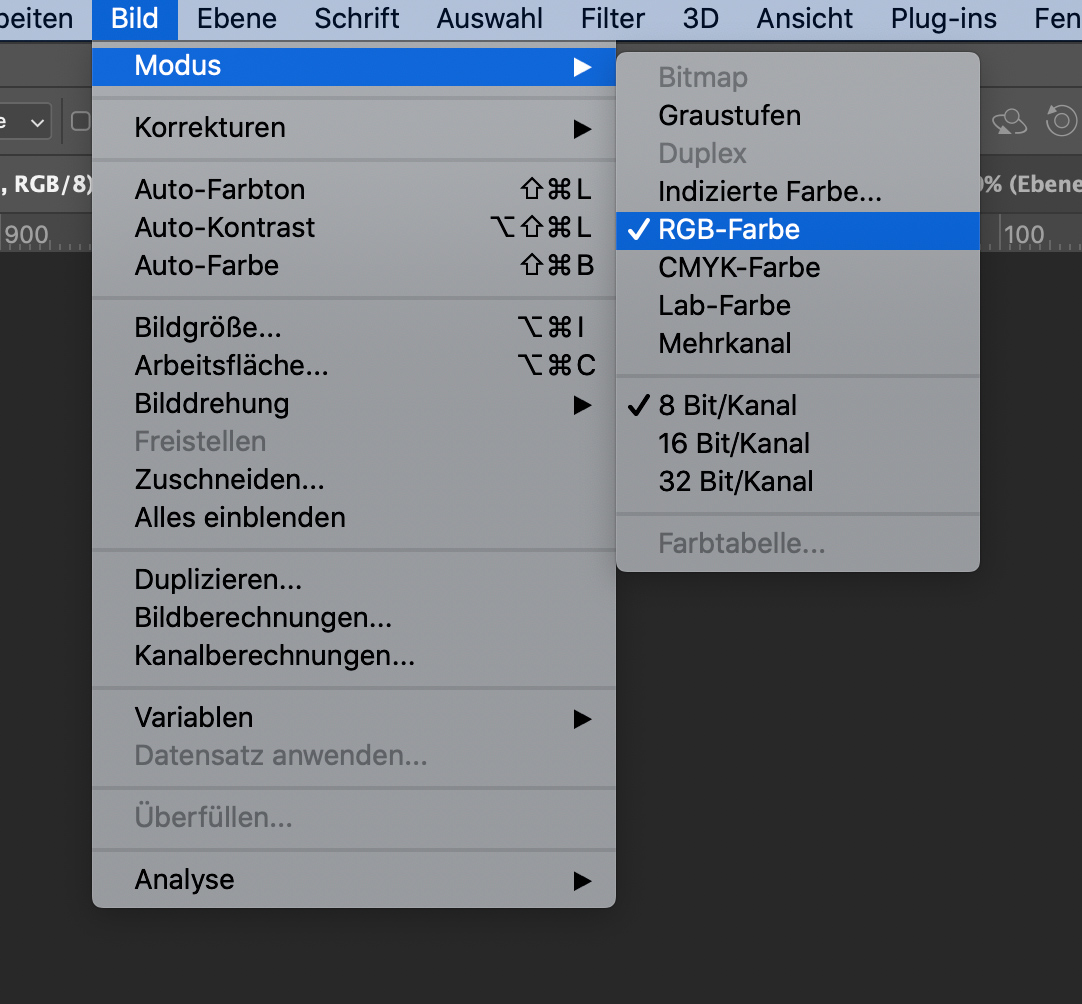Open the Filter menu in menu bar
Viewport: 1082px width, 1004px height.
[612, 18]
